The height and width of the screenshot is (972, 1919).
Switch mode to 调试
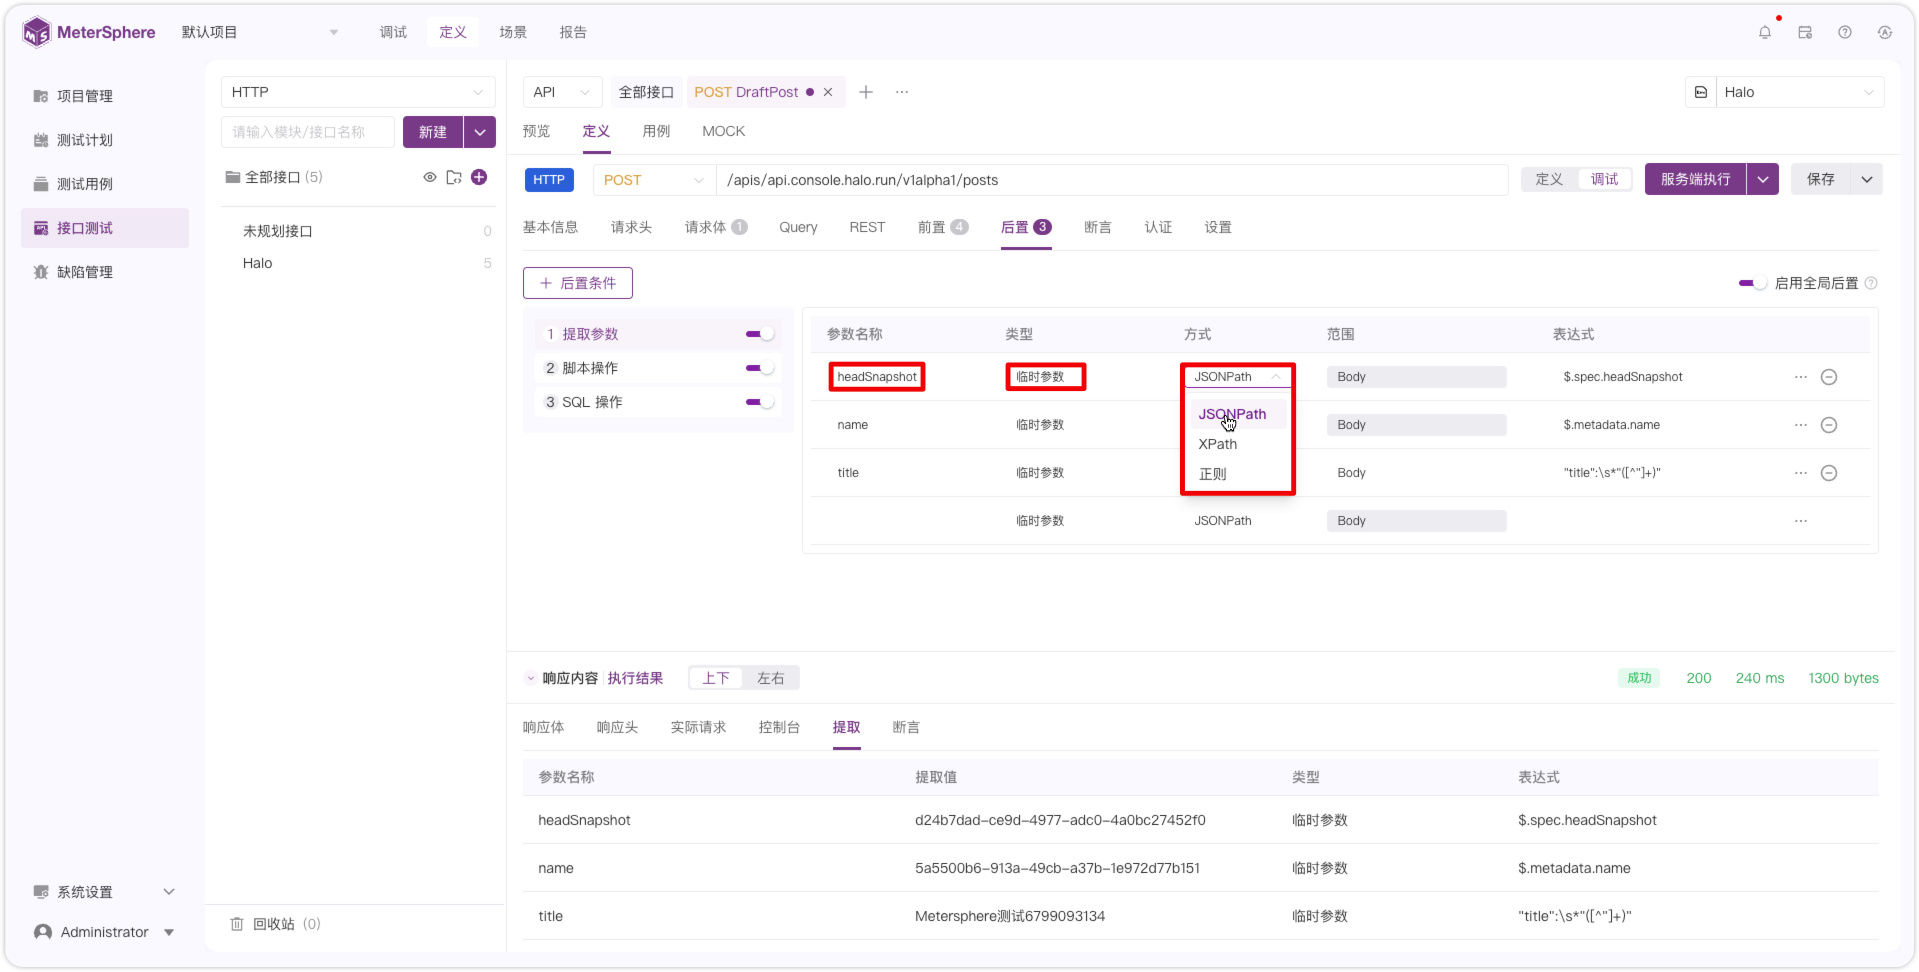(x=1604, y=179)
